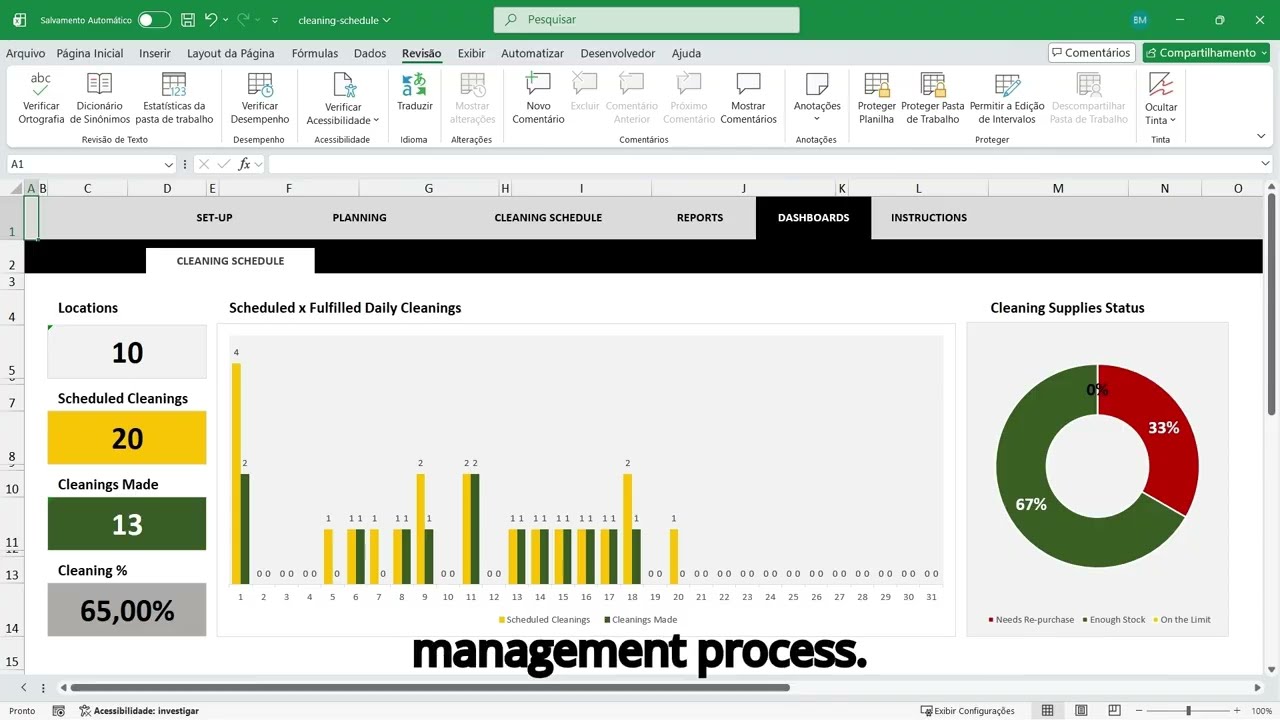1280x720 pixels.
Task: Click Ocultar Tinta tool
Action: click(x=1161, y=98)
